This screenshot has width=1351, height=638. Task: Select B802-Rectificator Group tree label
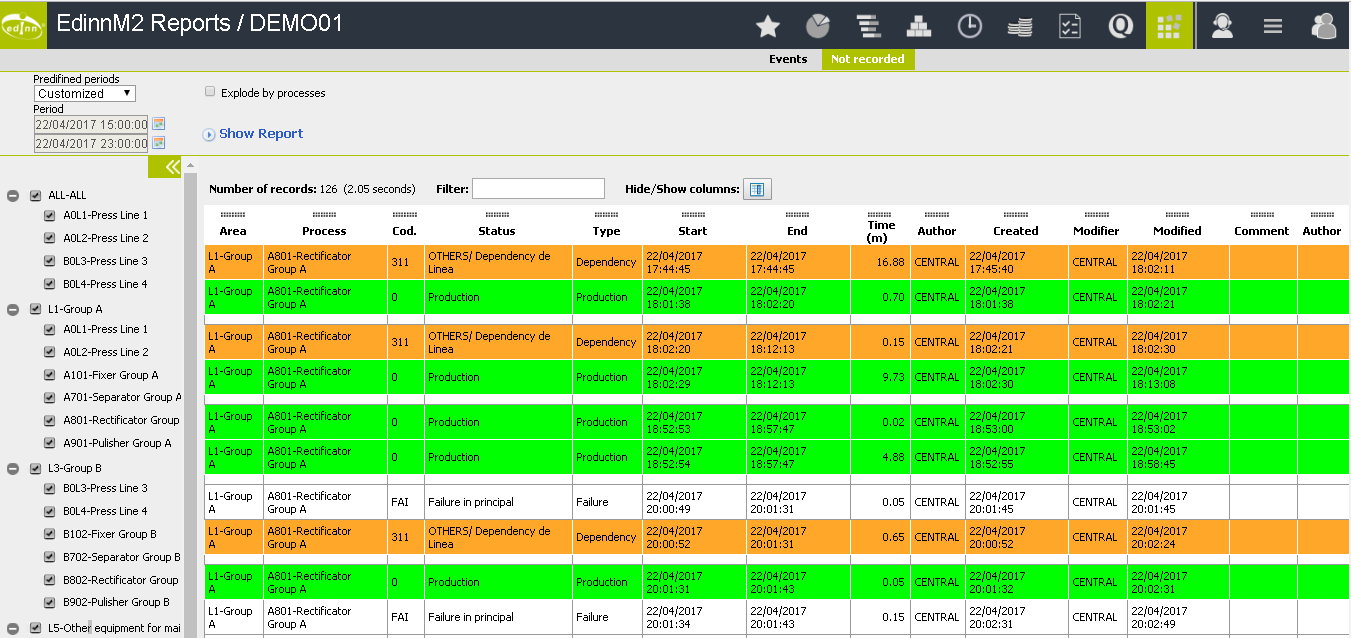point(121,580)
